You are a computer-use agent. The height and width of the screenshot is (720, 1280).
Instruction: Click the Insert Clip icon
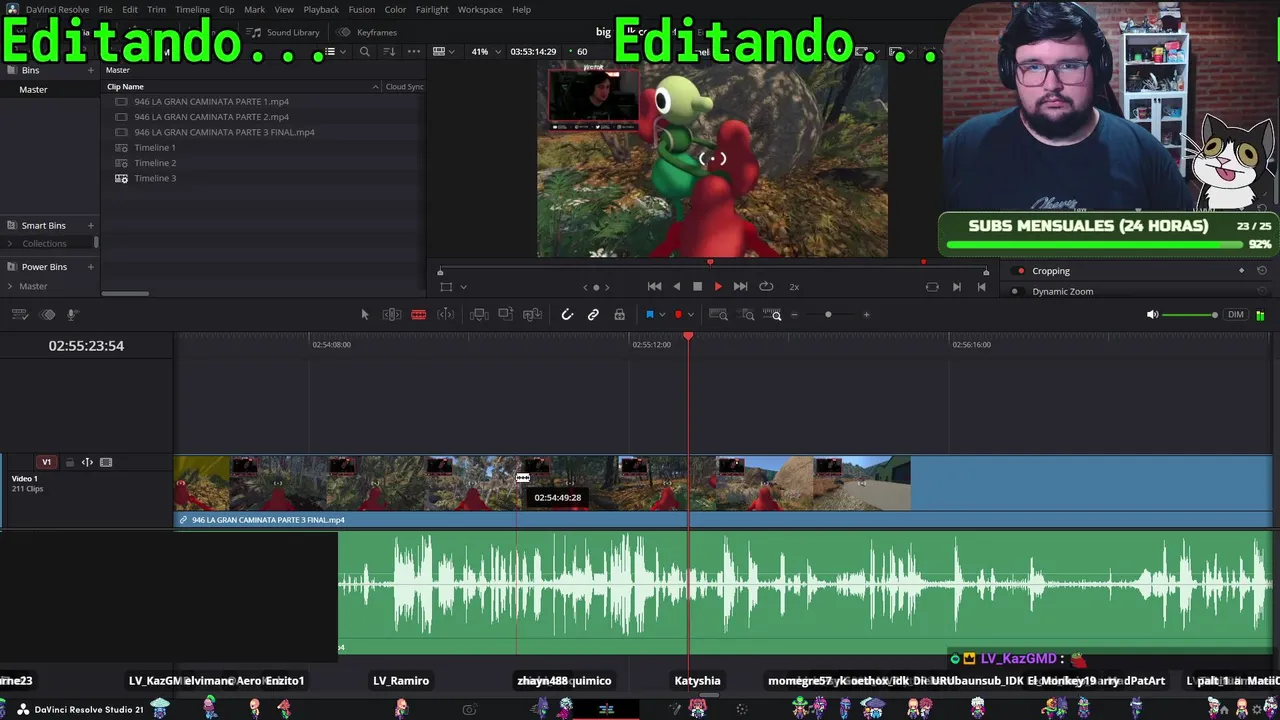pos(479,315)
